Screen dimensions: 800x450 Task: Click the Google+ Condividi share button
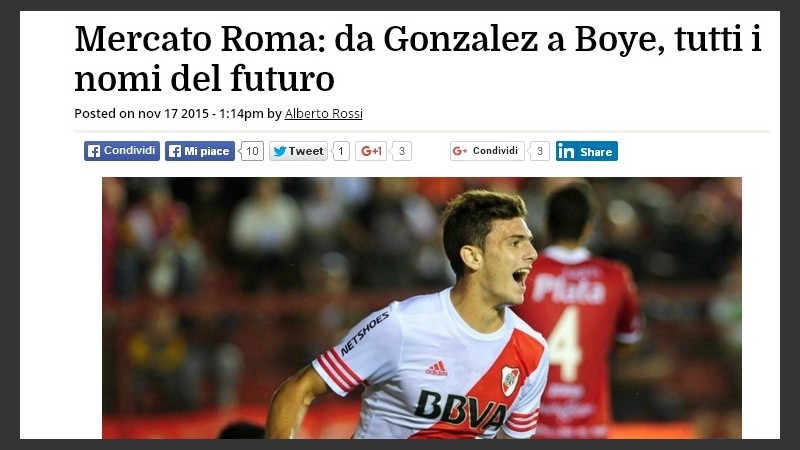(x=487, y=151)
